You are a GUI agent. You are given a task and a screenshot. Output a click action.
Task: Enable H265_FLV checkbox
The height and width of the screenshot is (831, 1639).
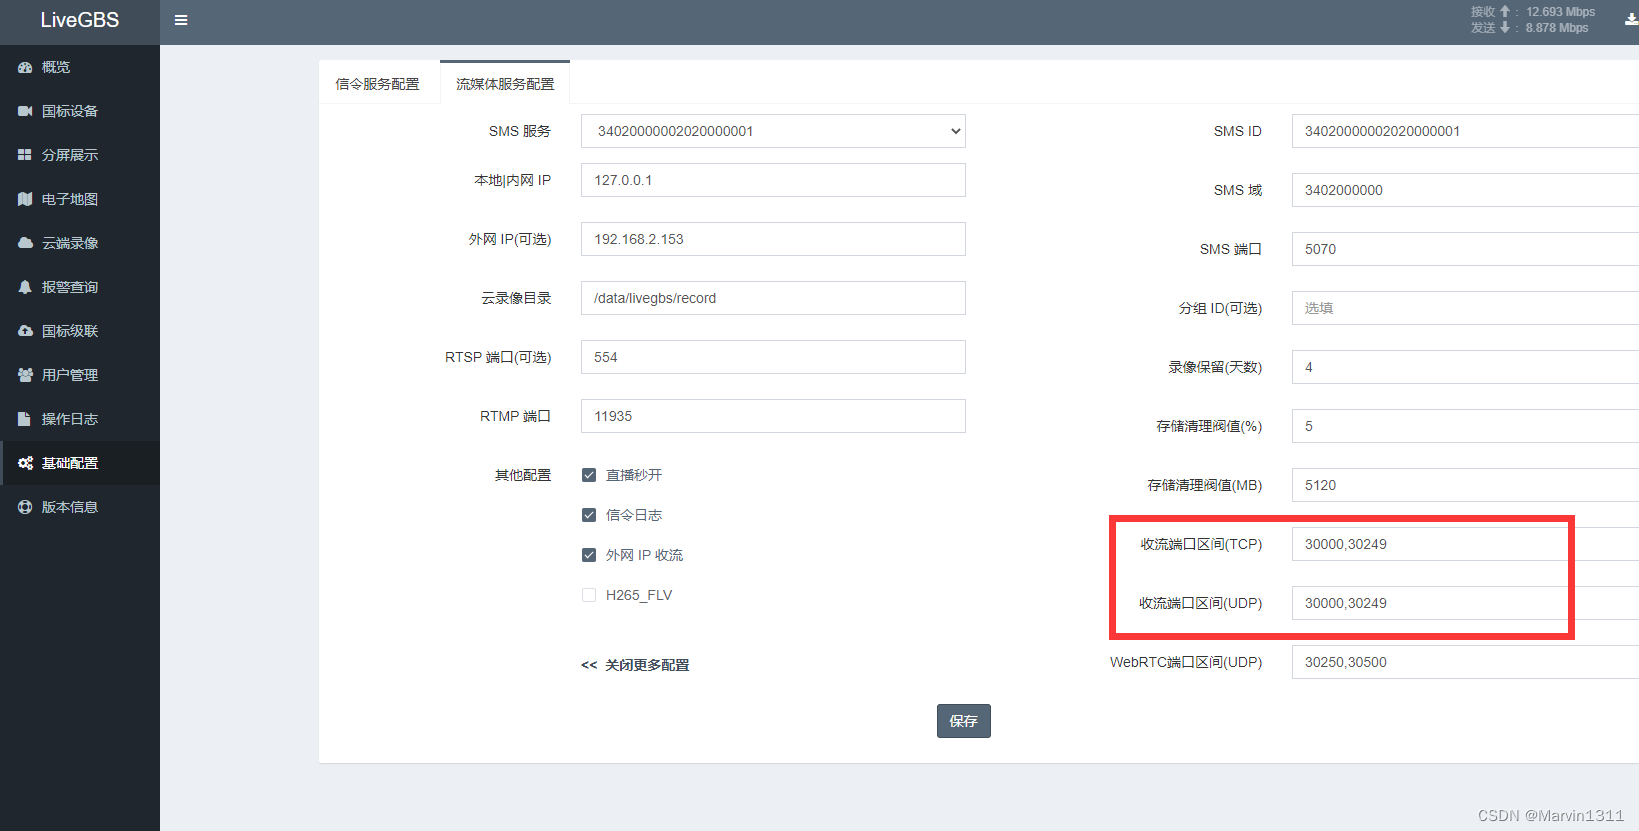[x=589, y=595]
